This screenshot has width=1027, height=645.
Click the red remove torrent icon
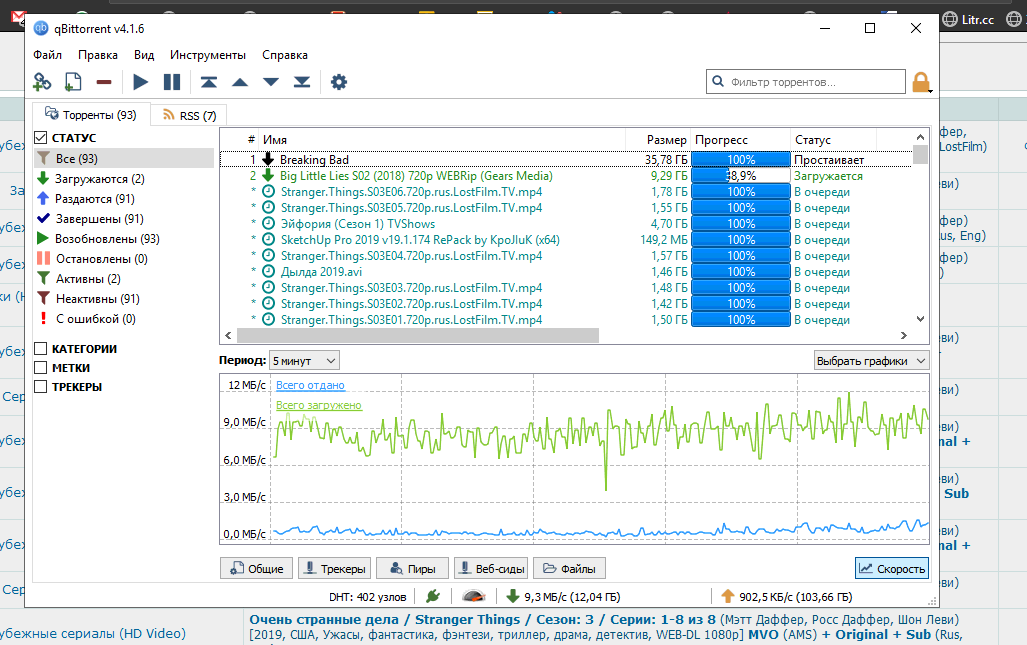click(x=103, y=82)
